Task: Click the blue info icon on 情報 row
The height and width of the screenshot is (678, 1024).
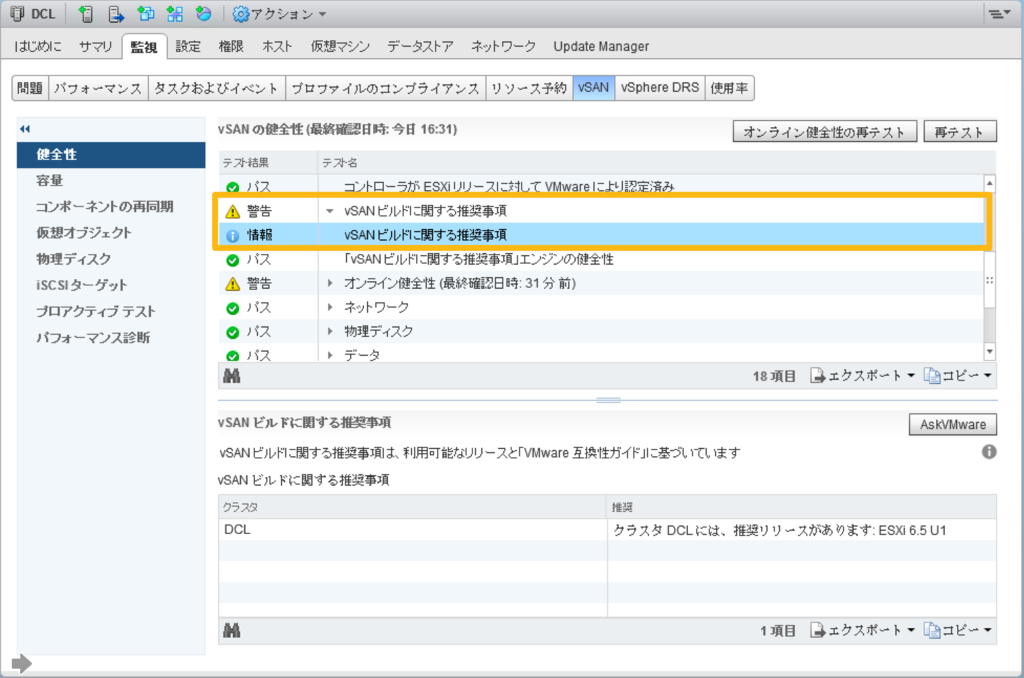Action: (x=232, y=236)
